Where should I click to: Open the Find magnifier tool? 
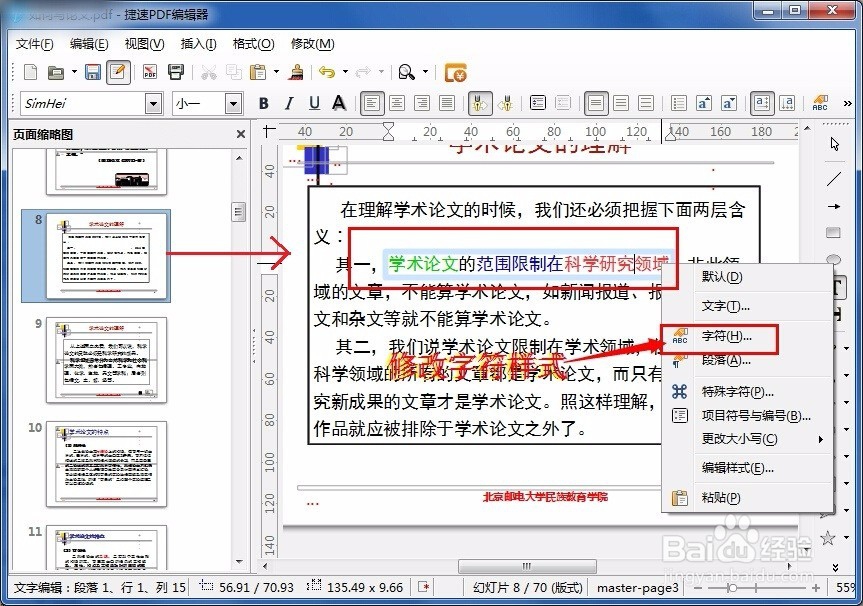[406, 72]
